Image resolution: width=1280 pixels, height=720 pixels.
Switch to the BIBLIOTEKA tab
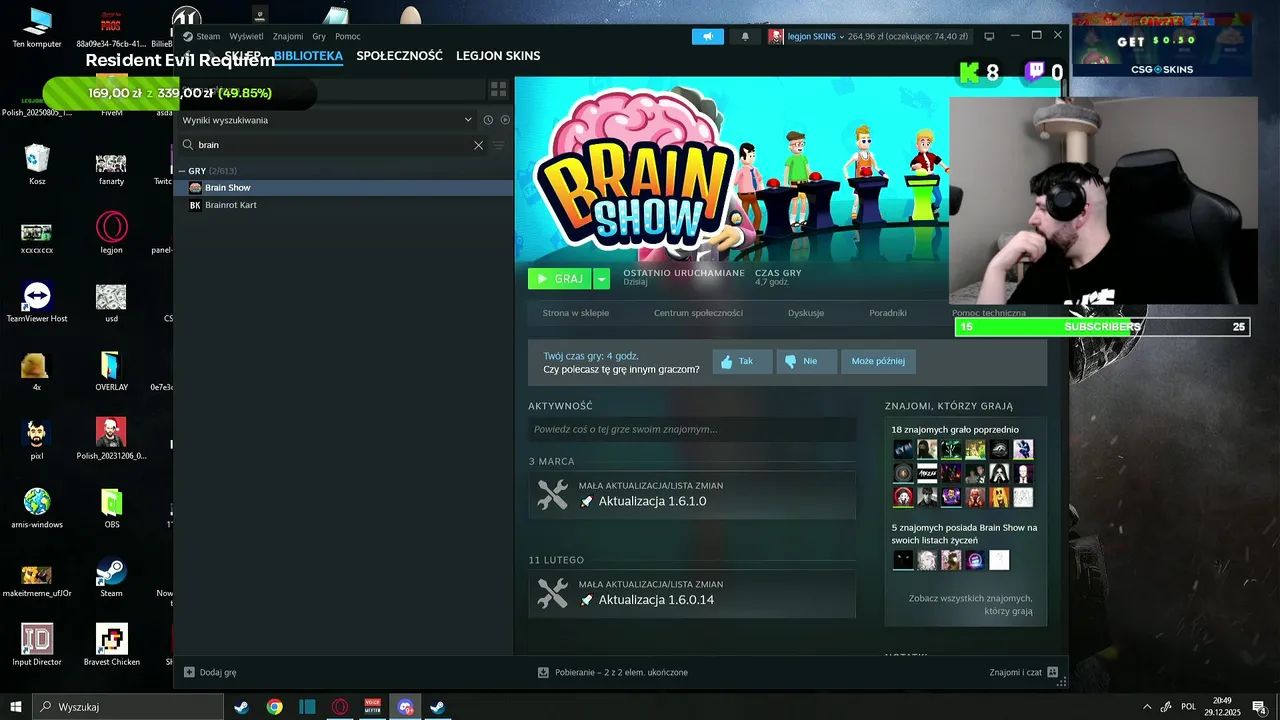click(x=308, y=56)
